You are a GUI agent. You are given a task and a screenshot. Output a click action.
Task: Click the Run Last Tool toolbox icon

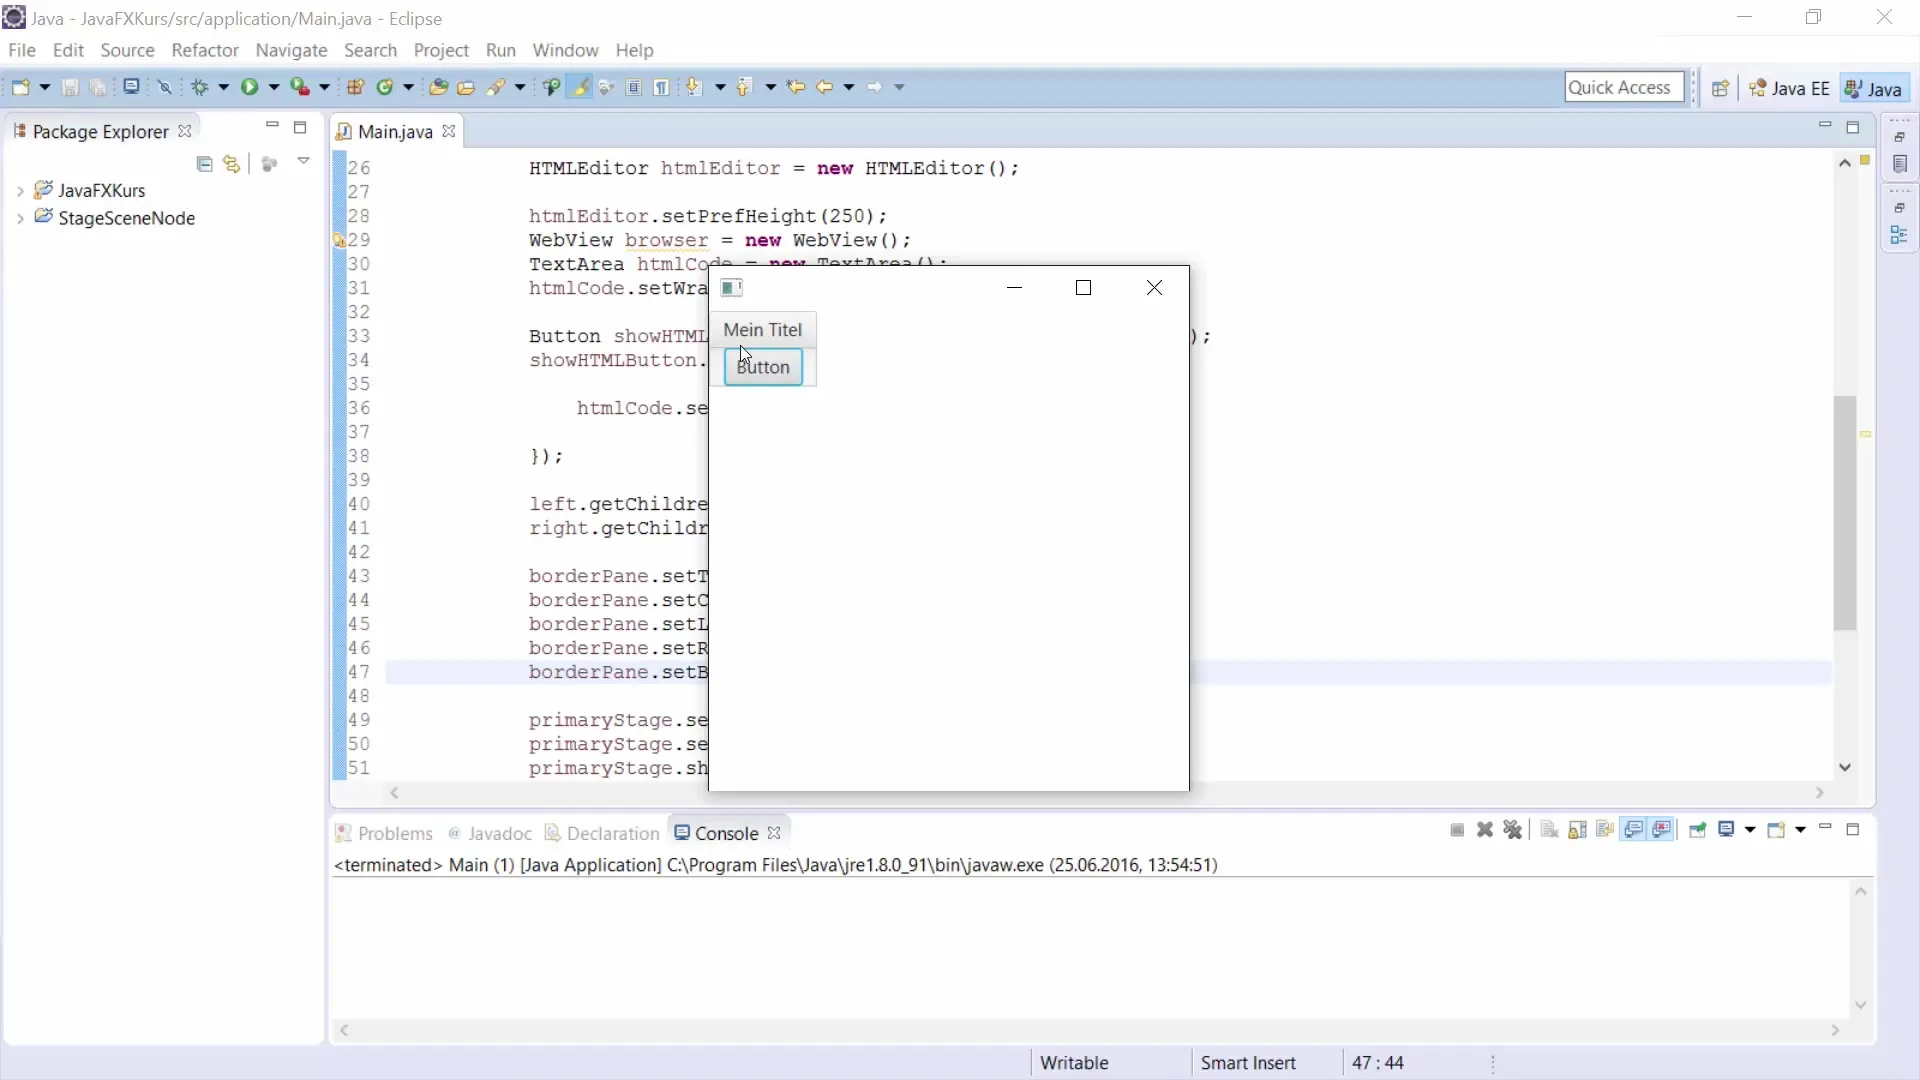tap(300, 87)
